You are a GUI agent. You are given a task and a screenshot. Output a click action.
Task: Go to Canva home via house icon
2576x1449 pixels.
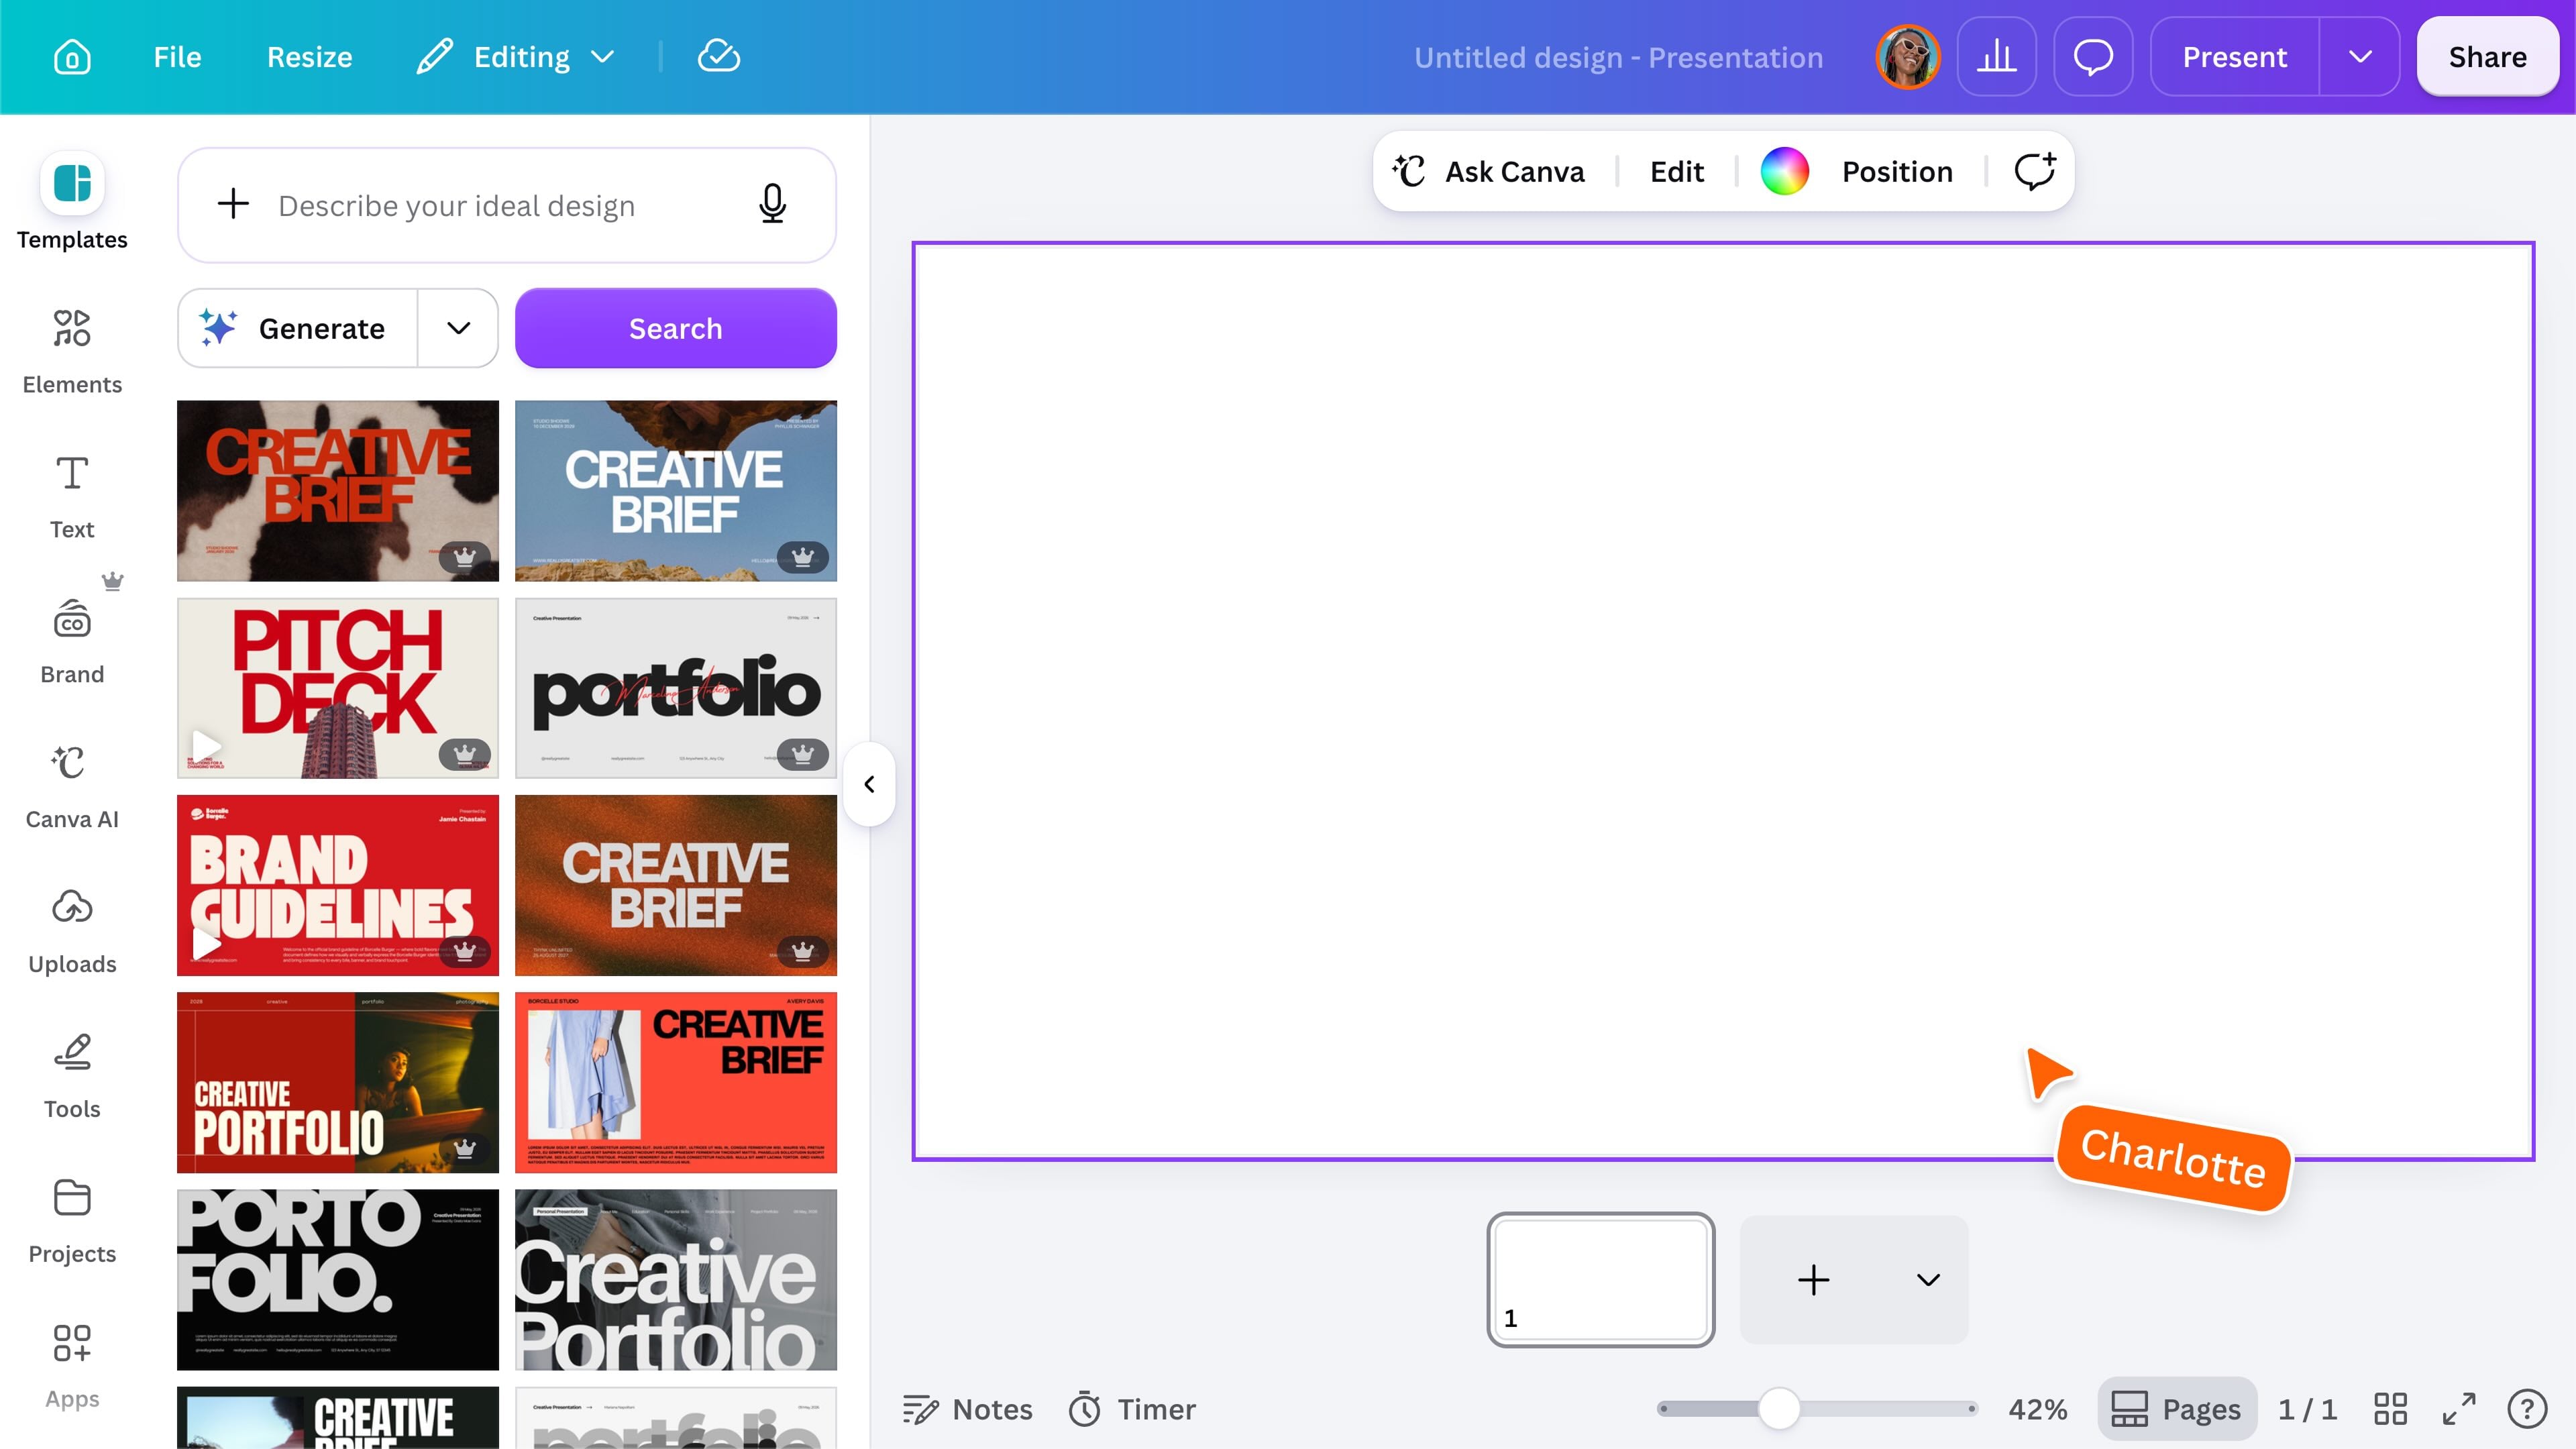pos(72,57)
